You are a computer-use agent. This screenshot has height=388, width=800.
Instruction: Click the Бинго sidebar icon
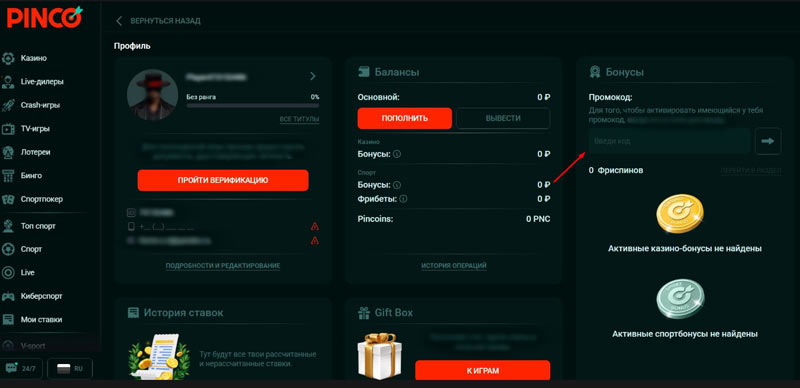(x=8, y=176)
